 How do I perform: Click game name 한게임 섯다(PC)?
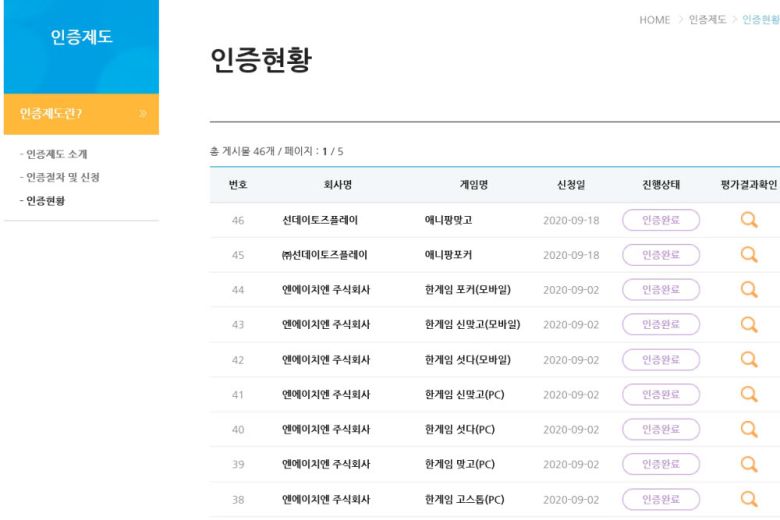click(460, 429)
